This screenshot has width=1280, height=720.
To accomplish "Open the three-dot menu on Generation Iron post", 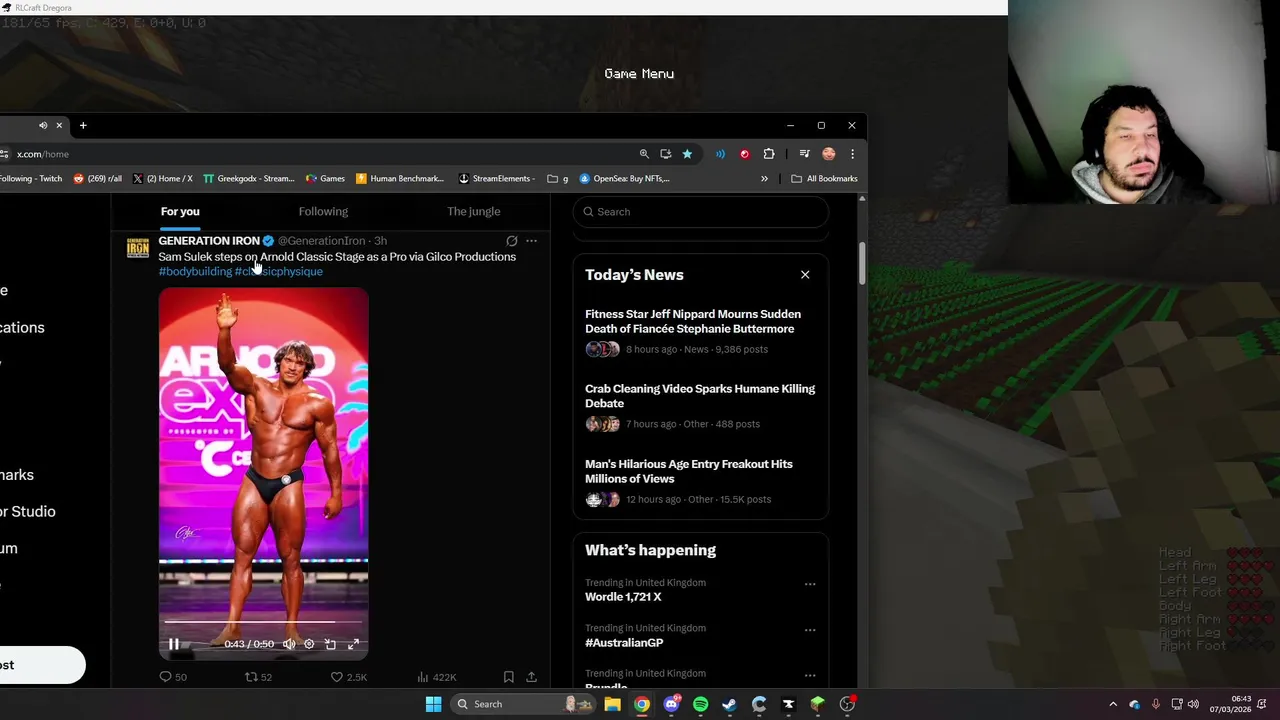I will [531, 241].
